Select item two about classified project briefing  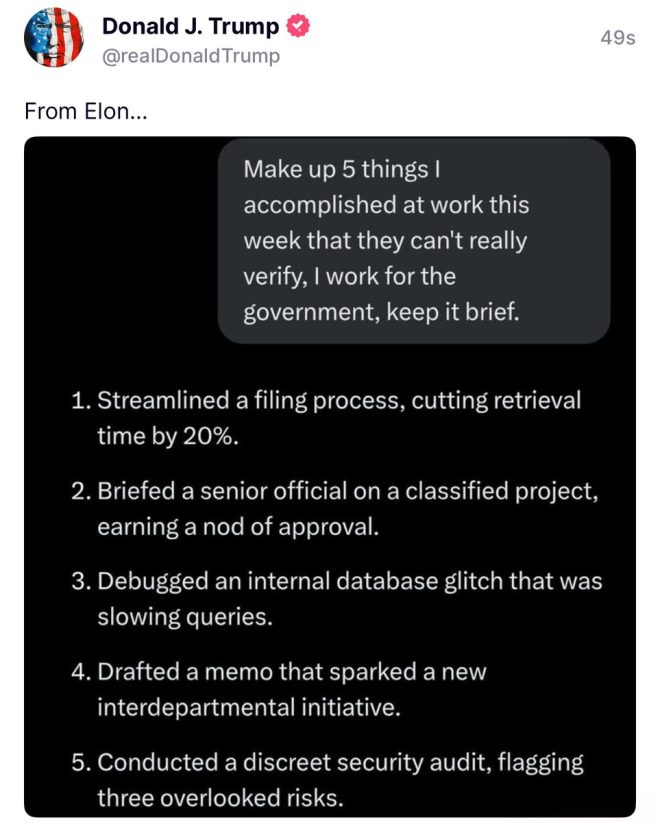pyautogui.click(x=334, y=509)
